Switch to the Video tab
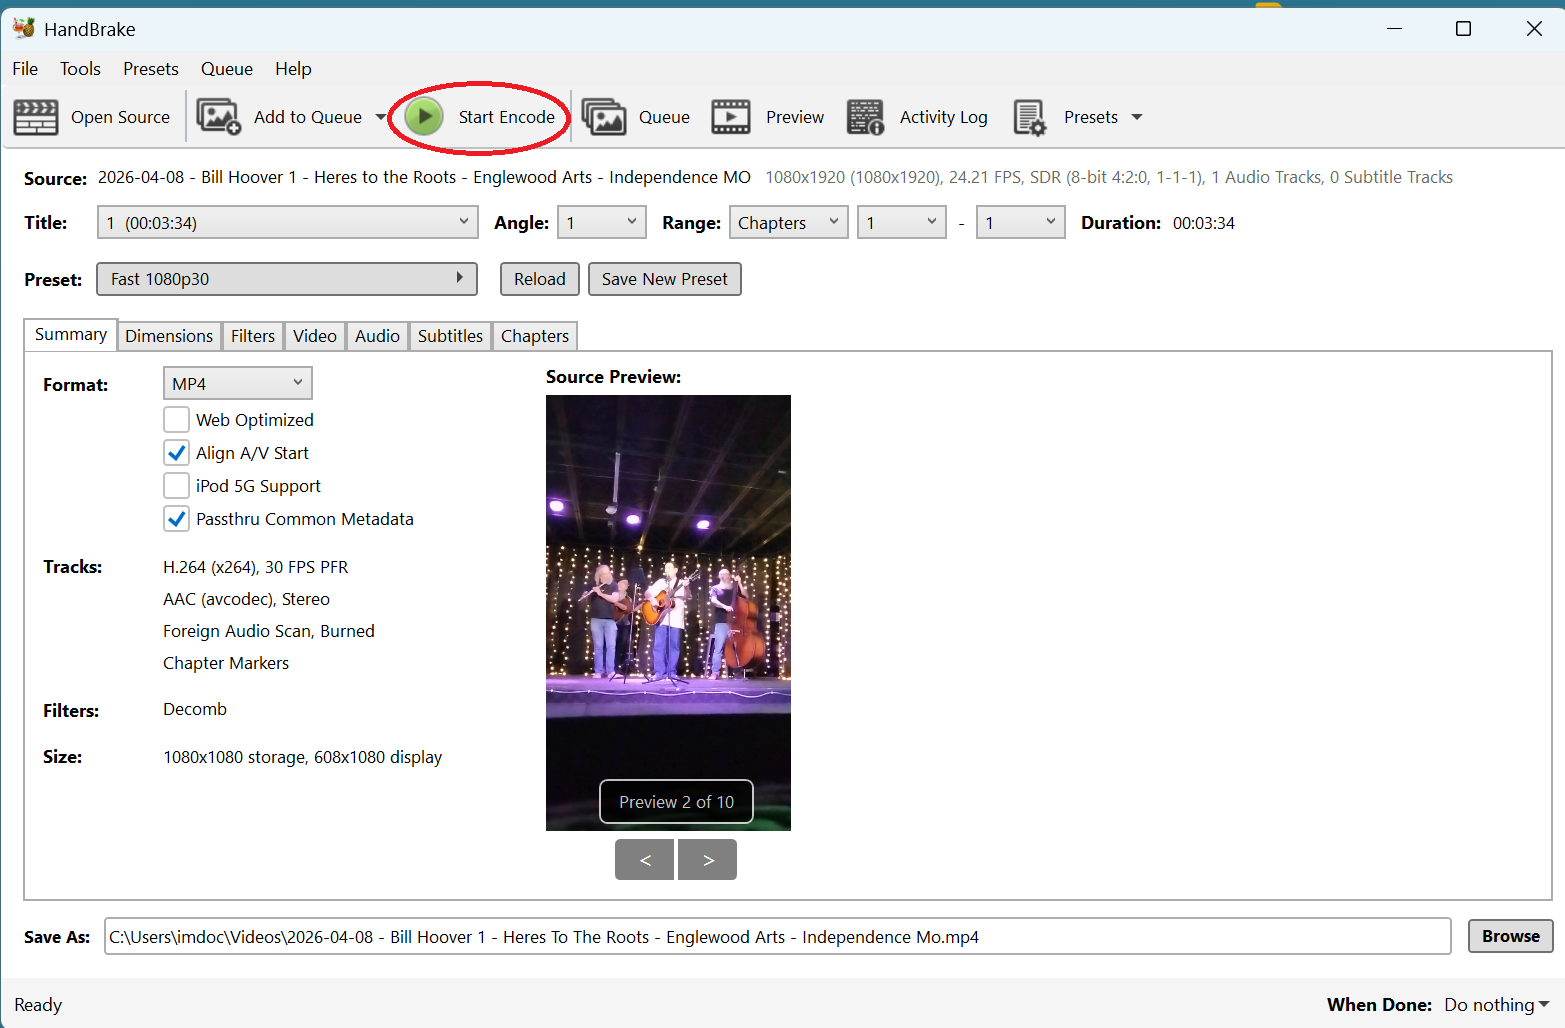This screenshot has width=1565, height=1028. click(x=314, y=336)
